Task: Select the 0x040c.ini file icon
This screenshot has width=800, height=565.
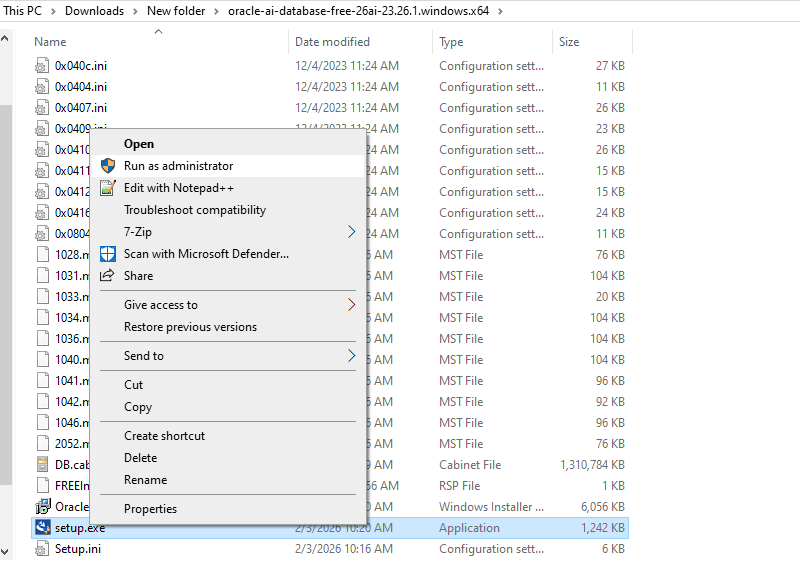Action: click(42, 66)
